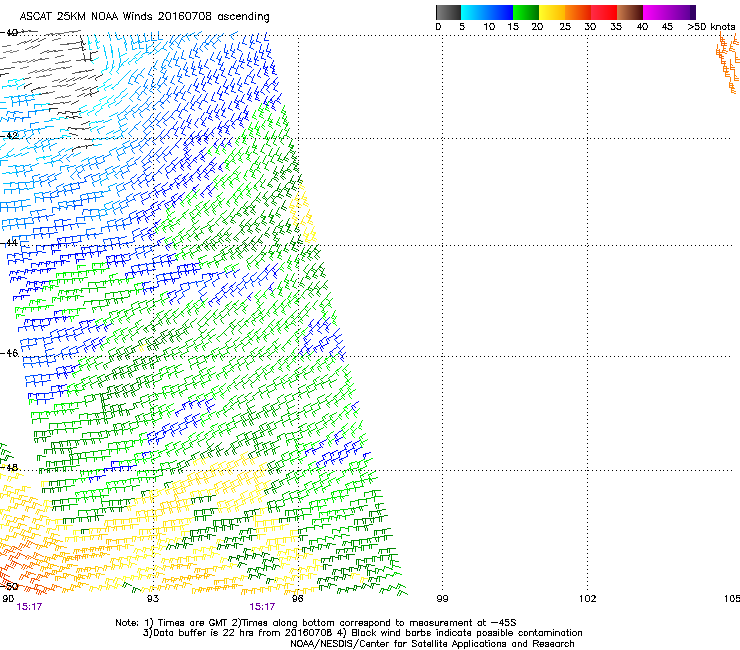Click the '10' legend tick label
Screen dimensions: 740x650
(489, 27)
